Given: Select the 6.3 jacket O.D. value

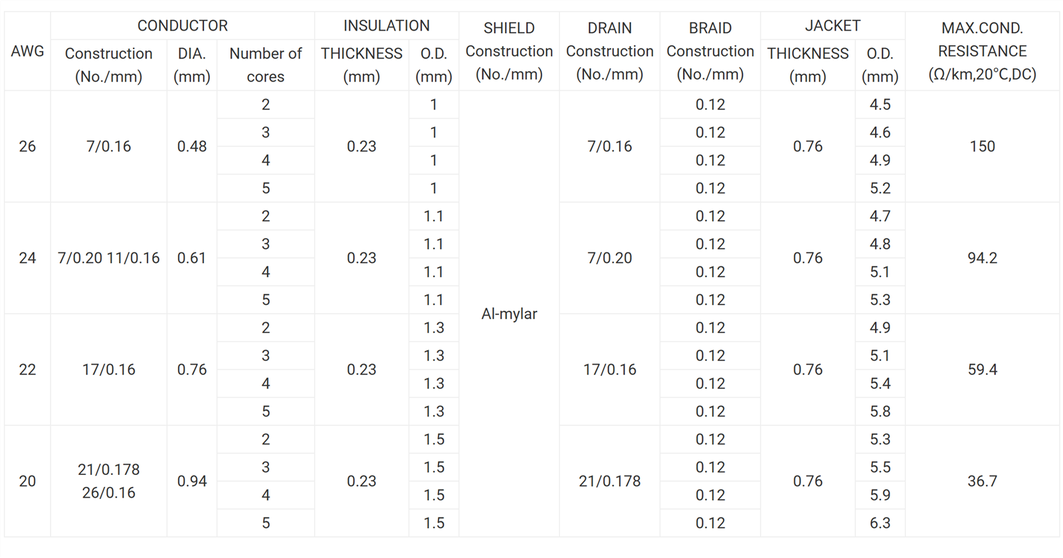Looking at the screenshot, I should pyautogui.click(x=880, y=523).
